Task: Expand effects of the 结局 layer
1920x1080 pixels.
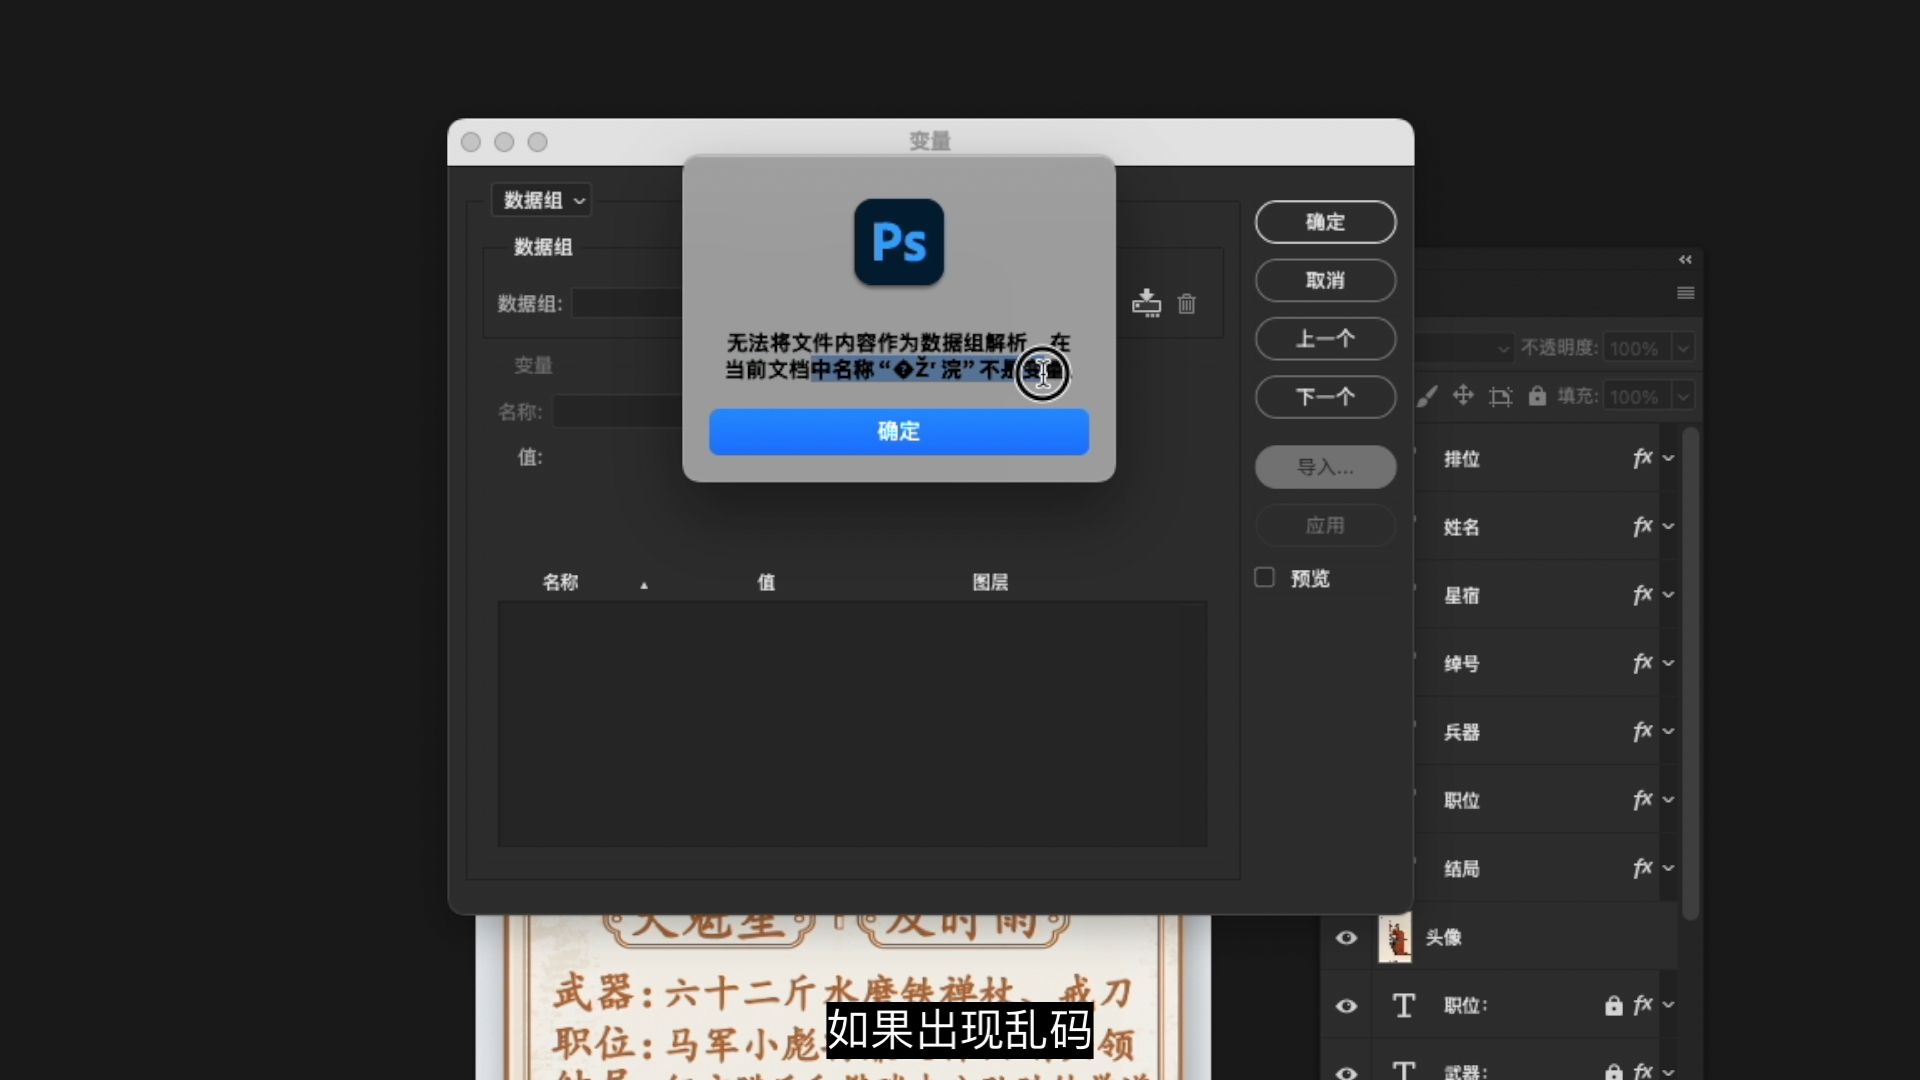Action: [1668, 868]
